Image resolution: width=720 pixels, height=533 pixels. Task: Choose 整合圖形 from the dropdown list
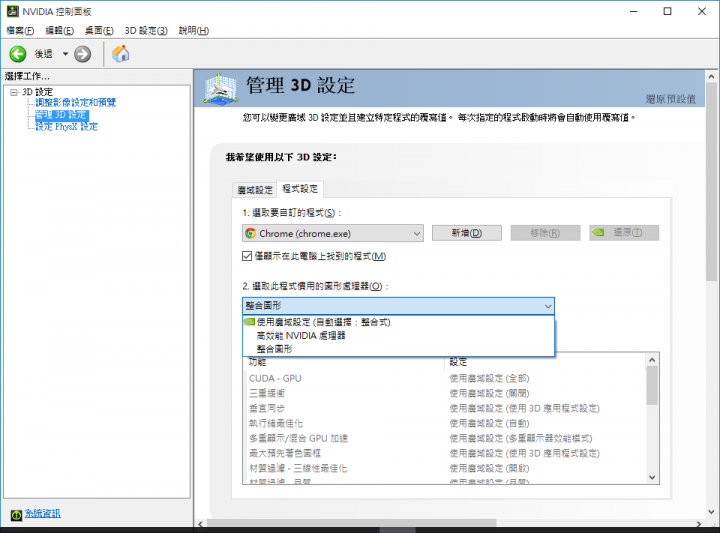point(398,349)
